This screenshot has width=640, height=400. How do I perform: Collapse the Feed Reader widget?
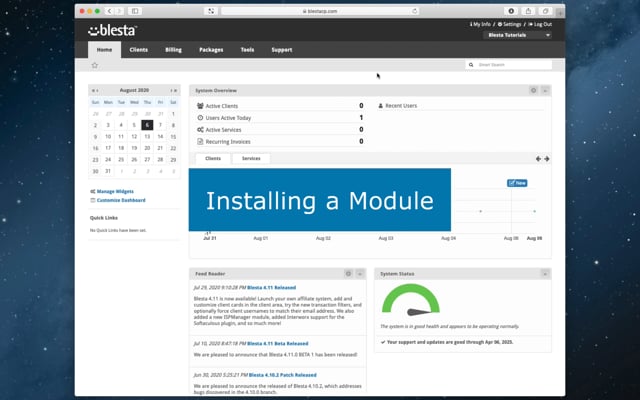(x=360, y=272)
